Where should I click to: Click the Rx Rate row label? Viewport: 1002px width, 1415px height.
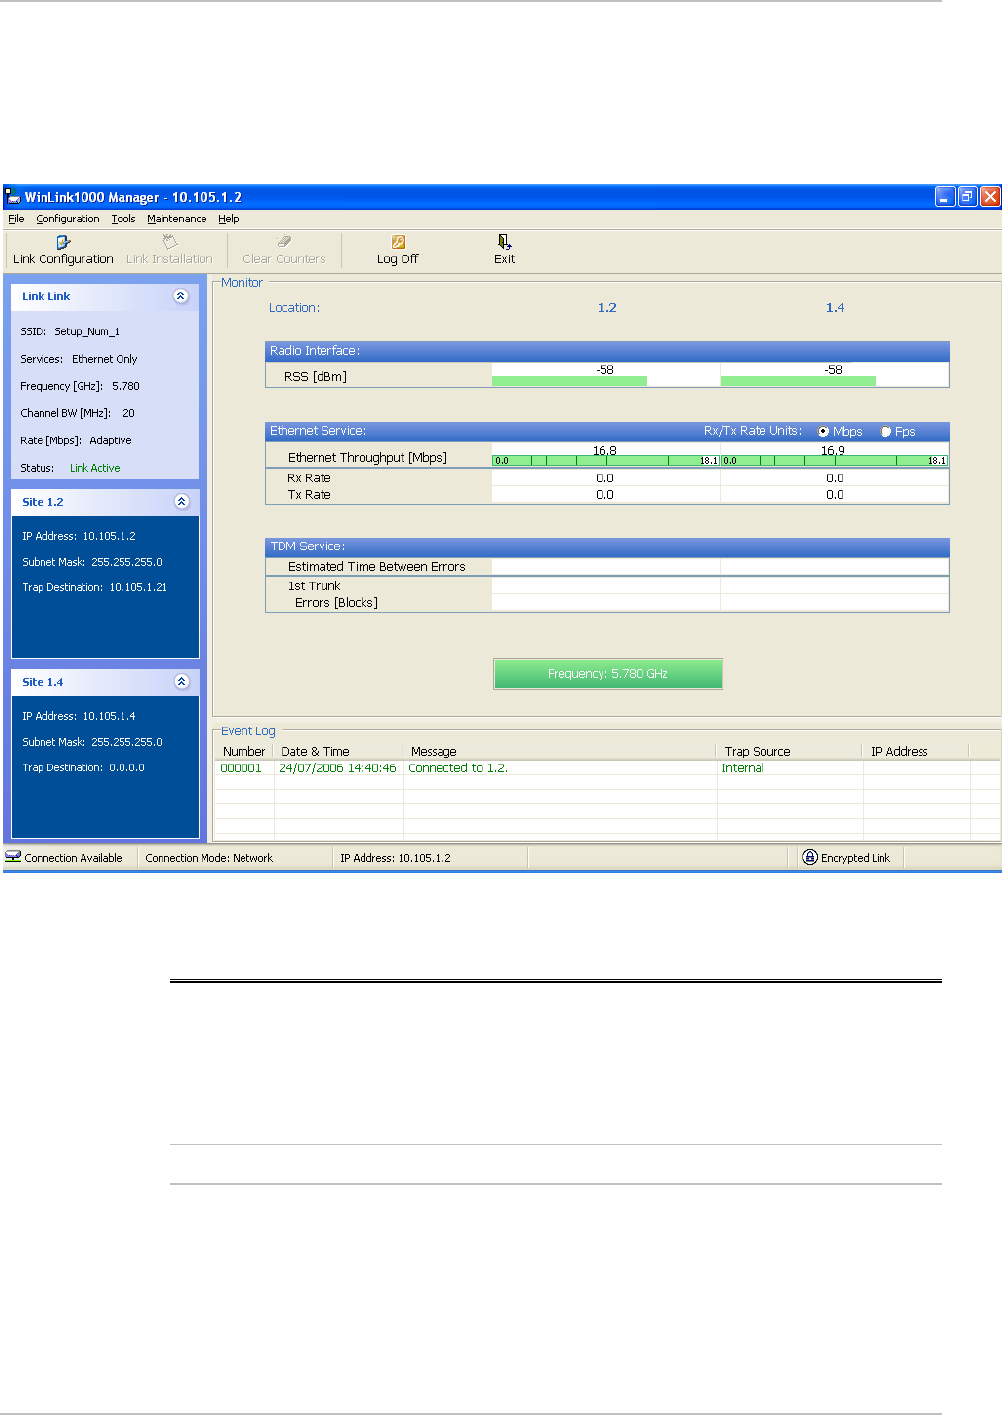click(309, 478)
